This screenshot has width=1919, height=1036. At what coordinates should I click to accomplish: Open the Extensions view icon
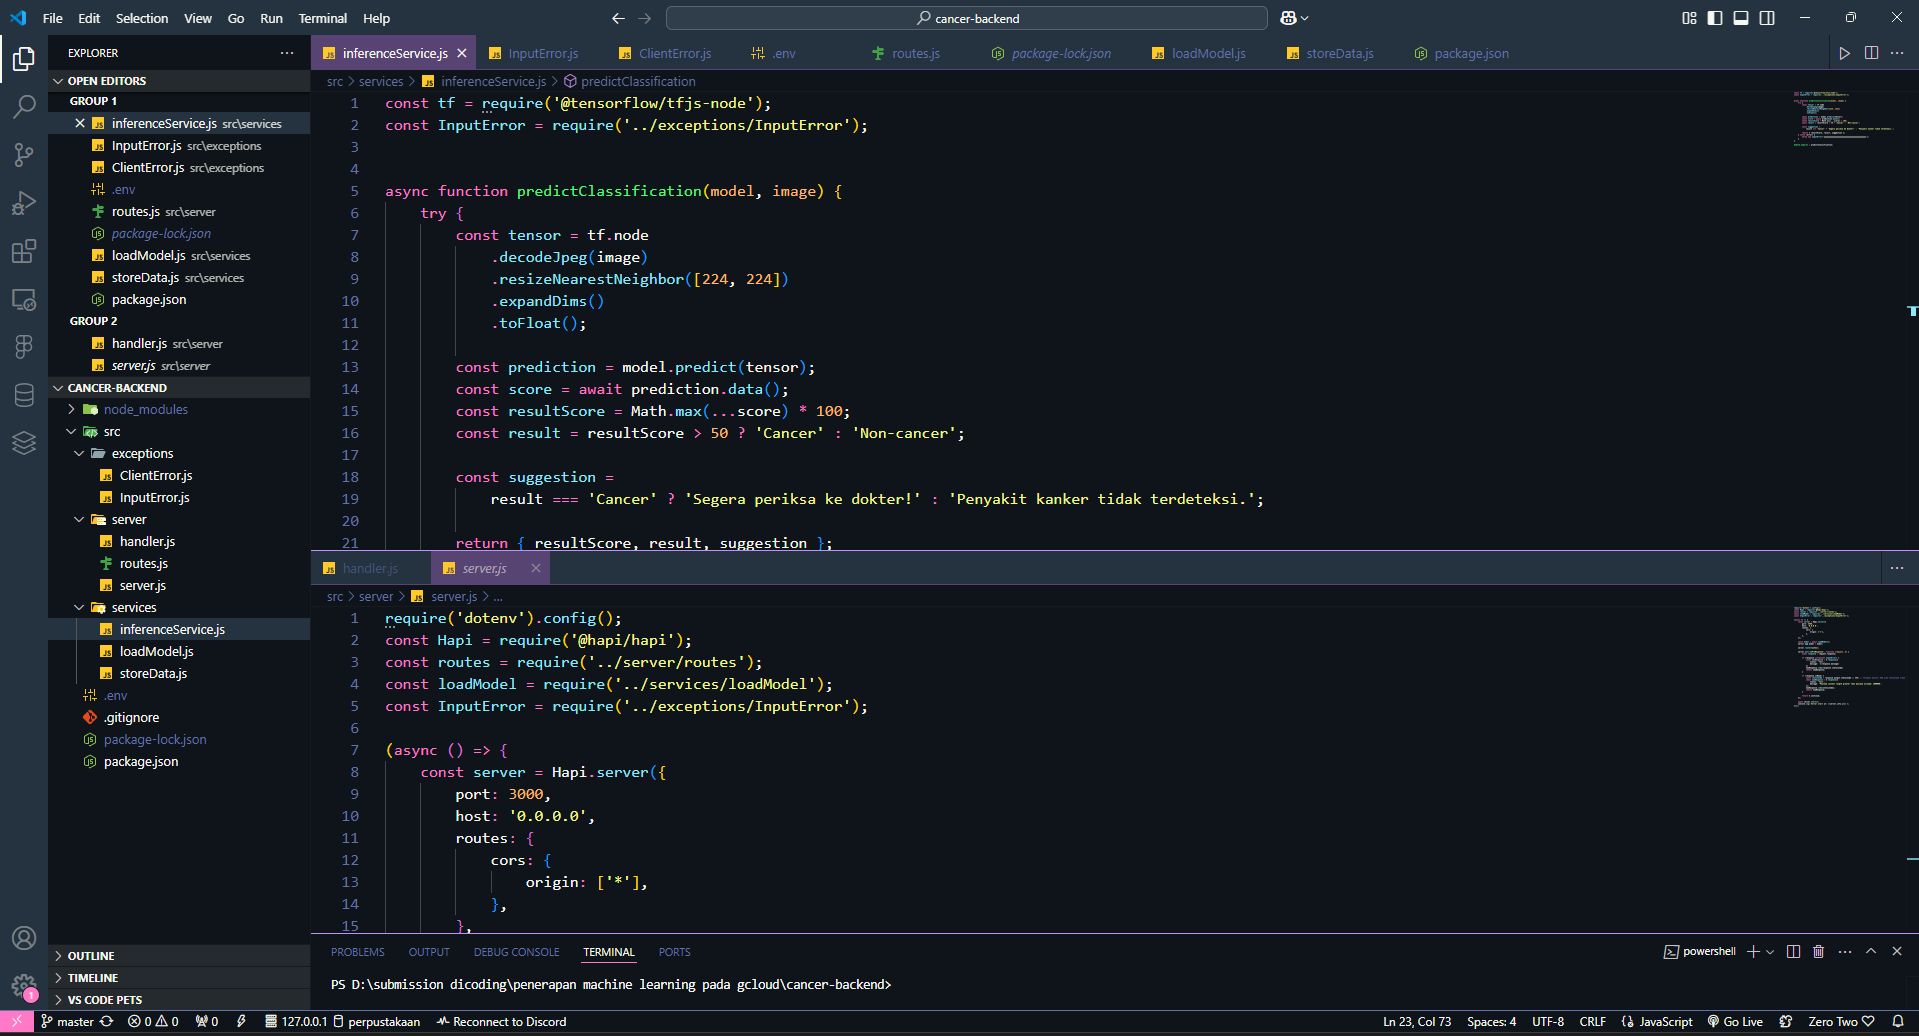[24, 251]
